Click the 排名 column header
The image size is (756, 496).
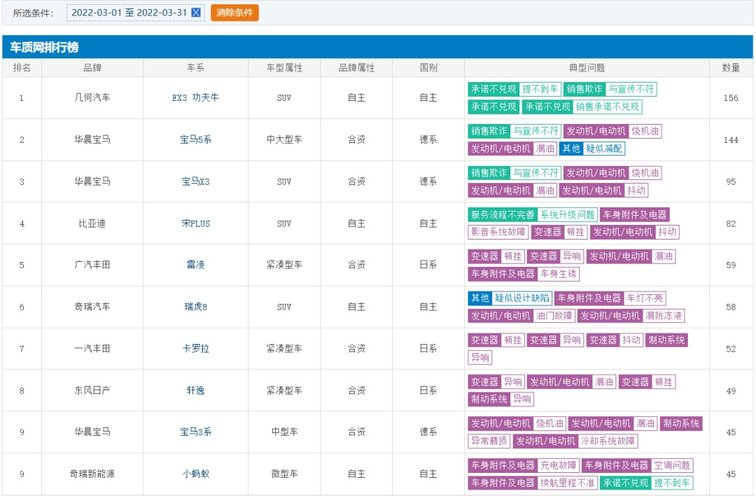(22, 67)
